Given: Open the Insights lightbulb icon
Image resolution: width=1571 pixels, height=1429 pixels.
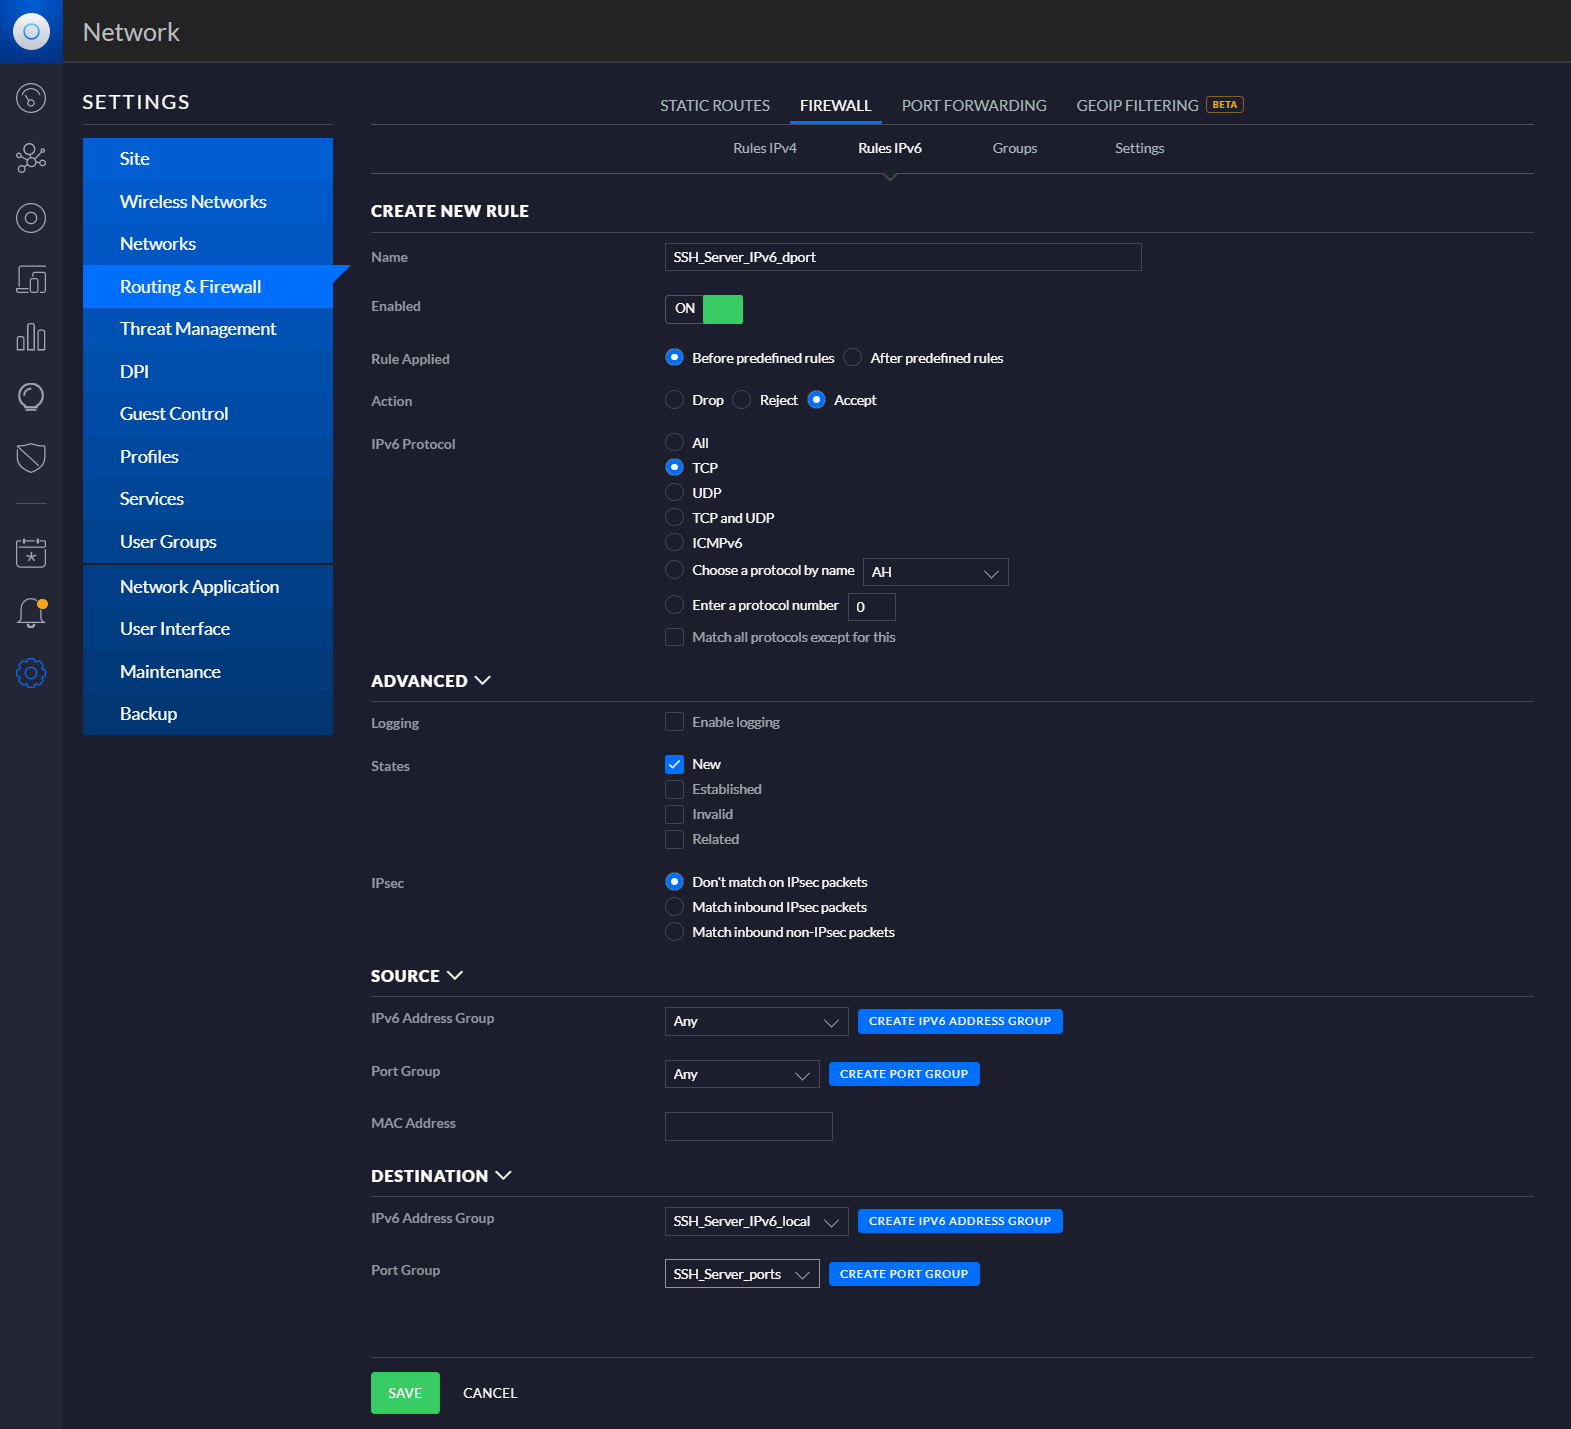Looking at the screenshot, I should tap(31, 397).
